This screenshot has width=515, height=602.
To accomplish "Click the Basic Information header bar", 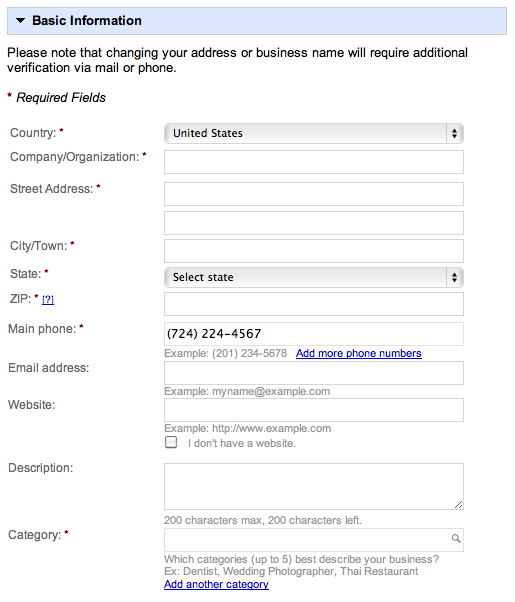I will pos(257,21).
